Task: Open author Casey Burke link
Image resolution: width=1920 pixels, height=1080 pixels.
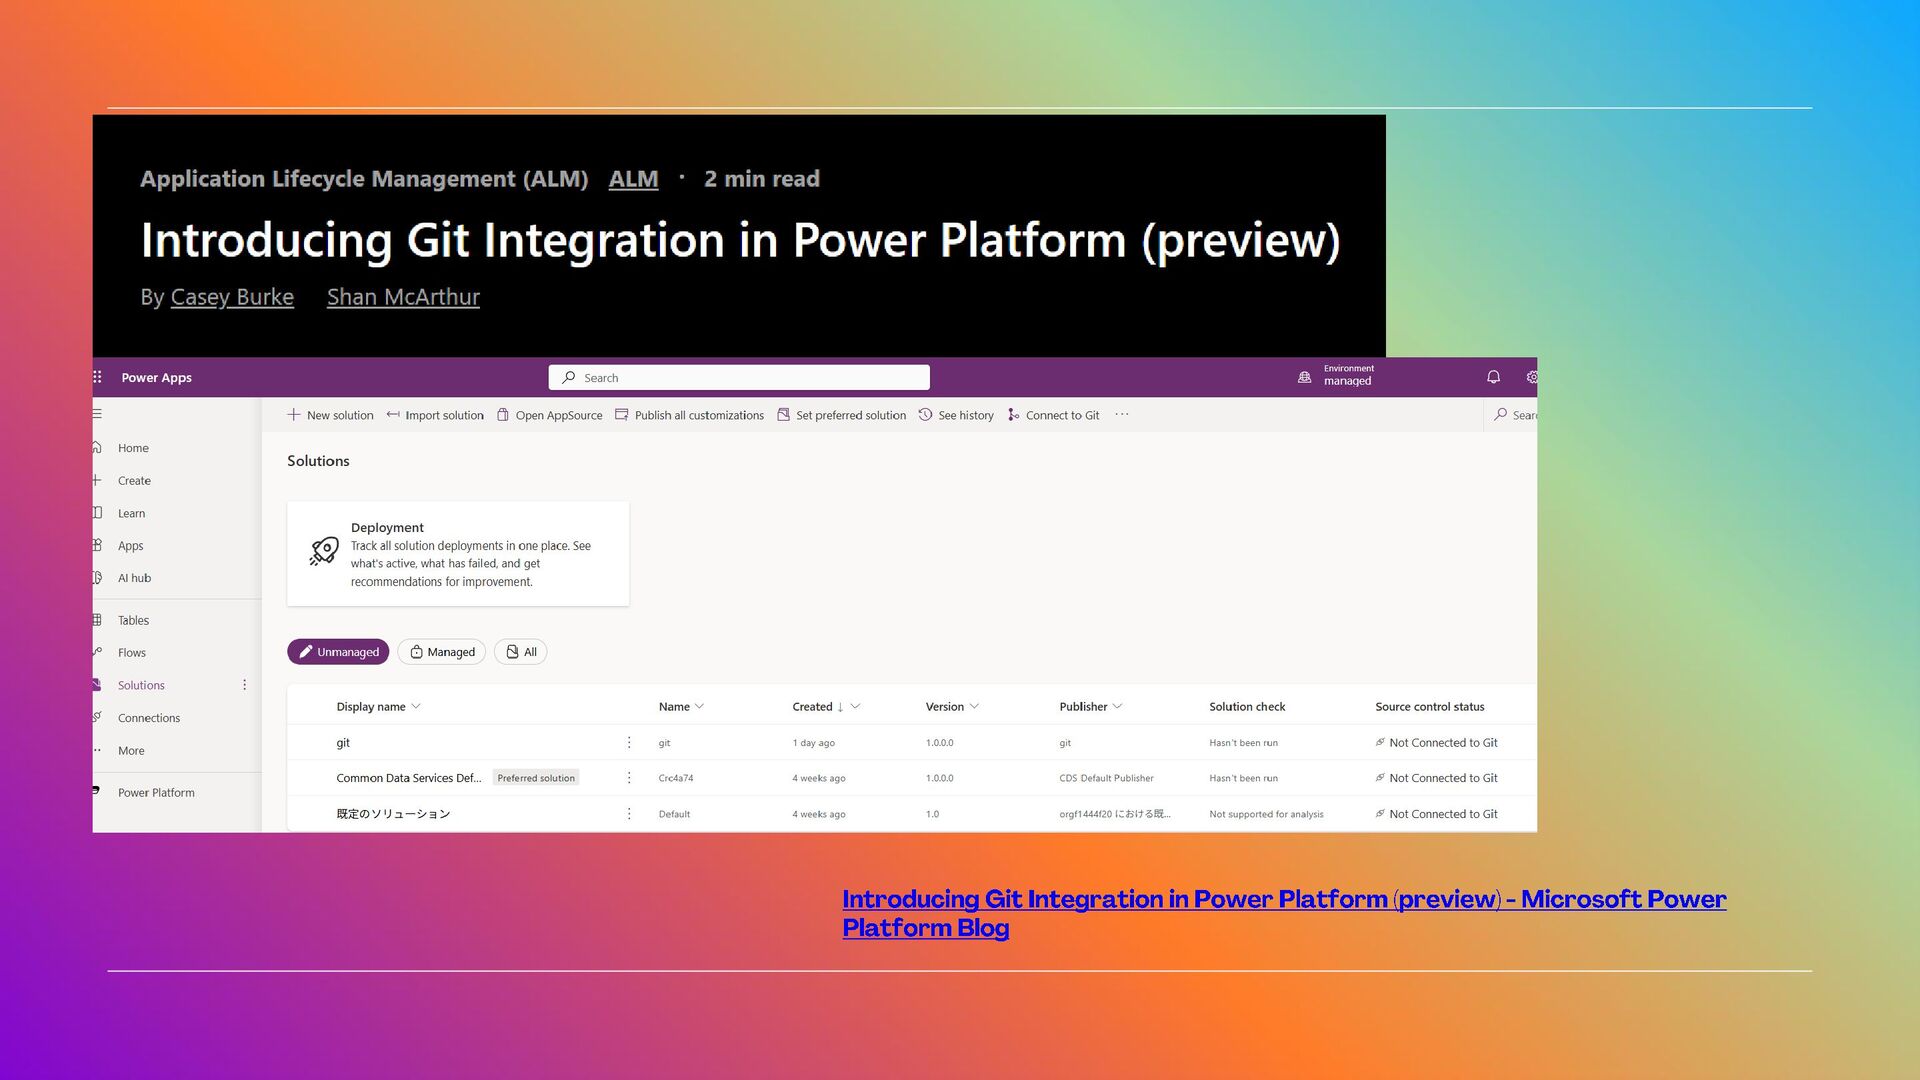Action: point(232,297)
